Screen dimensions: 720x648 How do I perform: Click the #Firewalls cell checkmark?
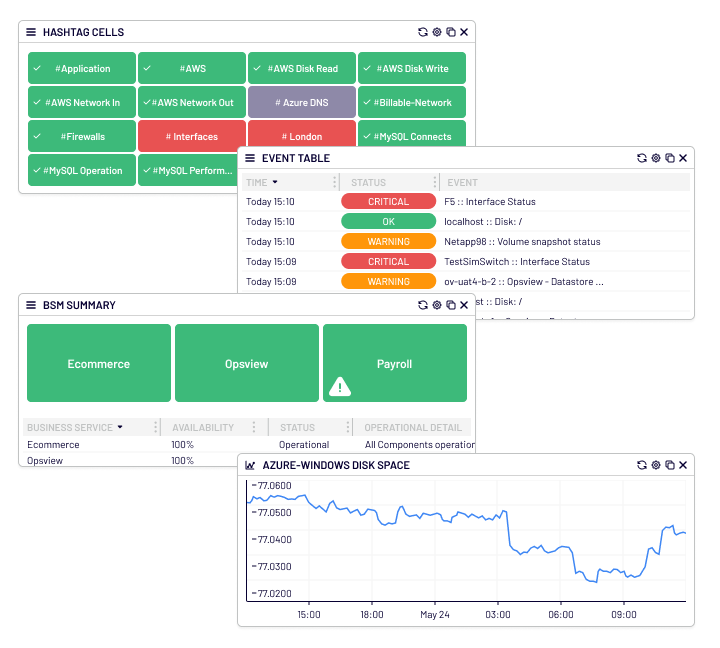(37, 136)
